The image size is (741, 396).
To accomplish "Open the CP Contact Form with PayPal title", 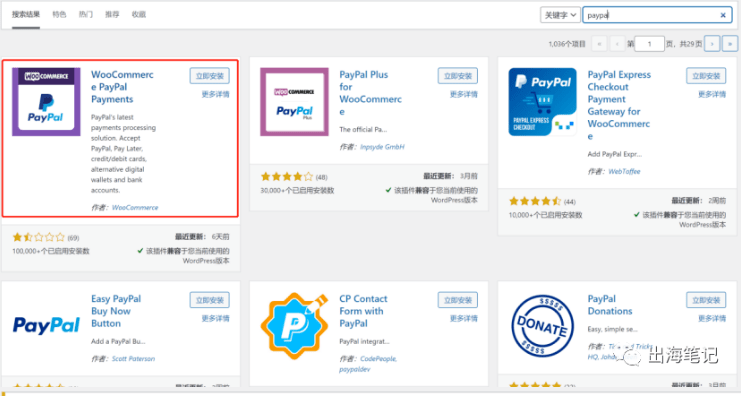I will coord(363,311).
